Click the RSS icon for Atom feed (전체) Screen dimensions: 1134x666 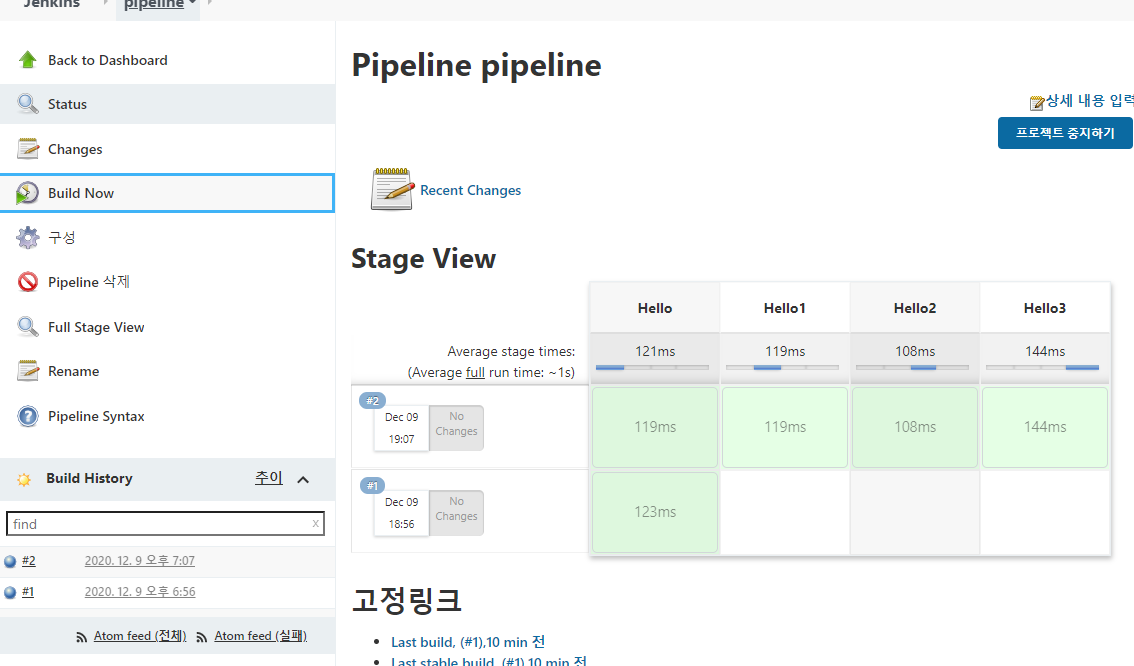82,637
